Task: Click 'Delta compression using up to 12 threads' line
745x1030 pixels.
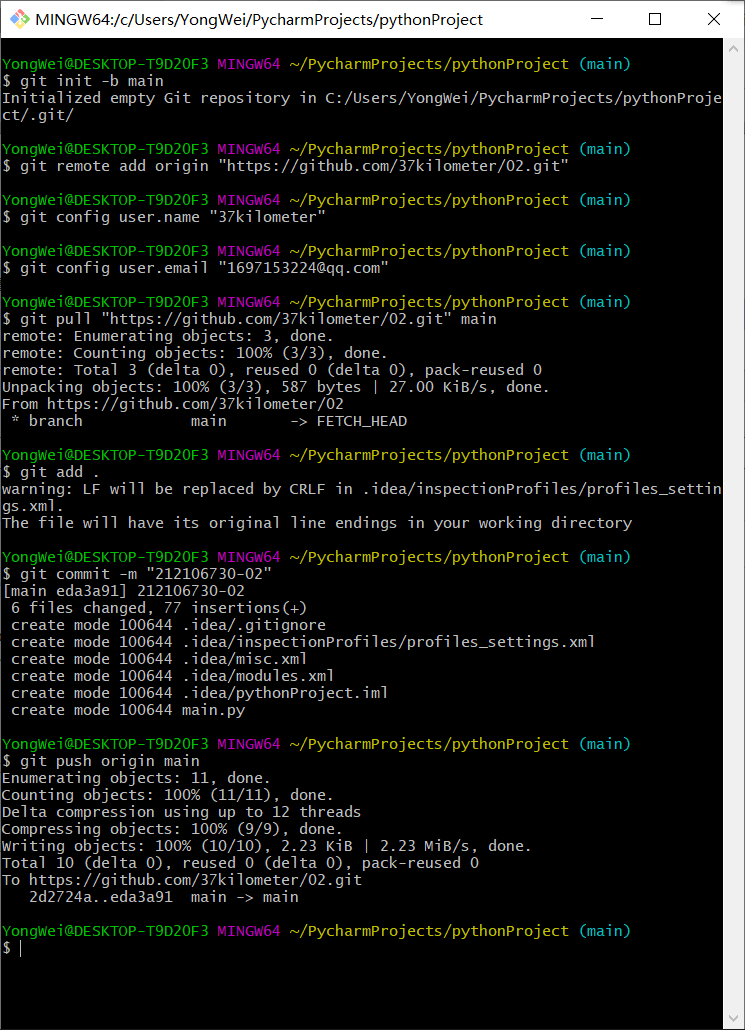Action: point(181,812)
